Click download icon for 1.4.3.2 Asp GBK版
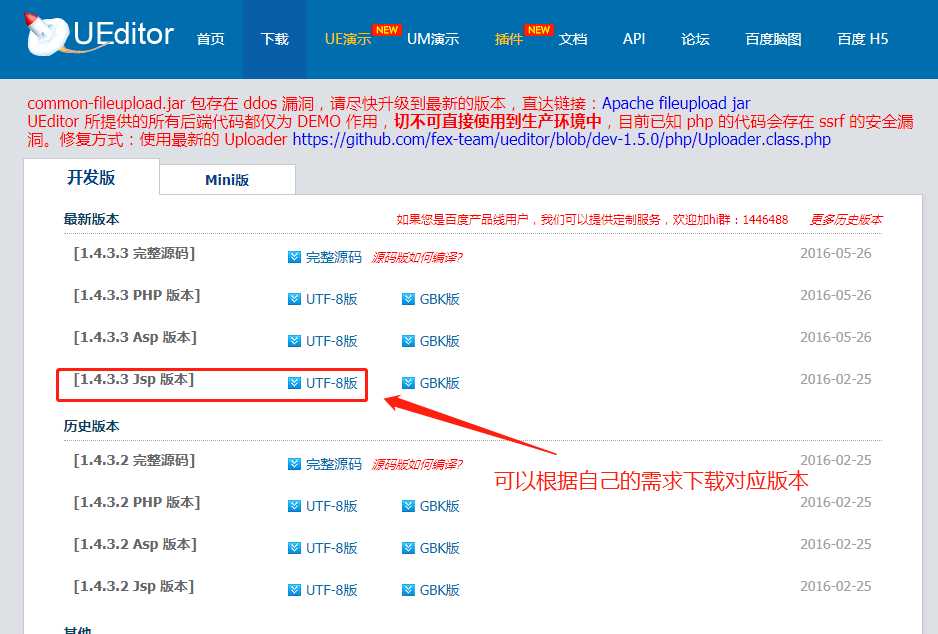 pyautogui.click(x=408, y=548)
